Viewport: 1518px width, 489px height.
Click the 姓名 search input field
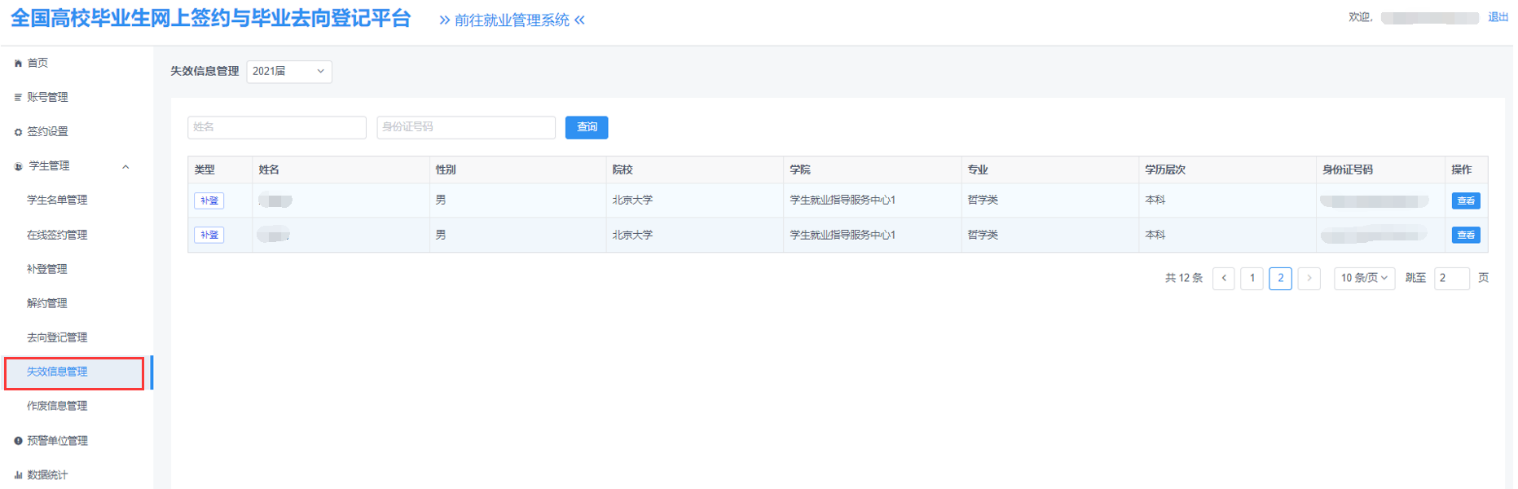click(x=277, y=127)
